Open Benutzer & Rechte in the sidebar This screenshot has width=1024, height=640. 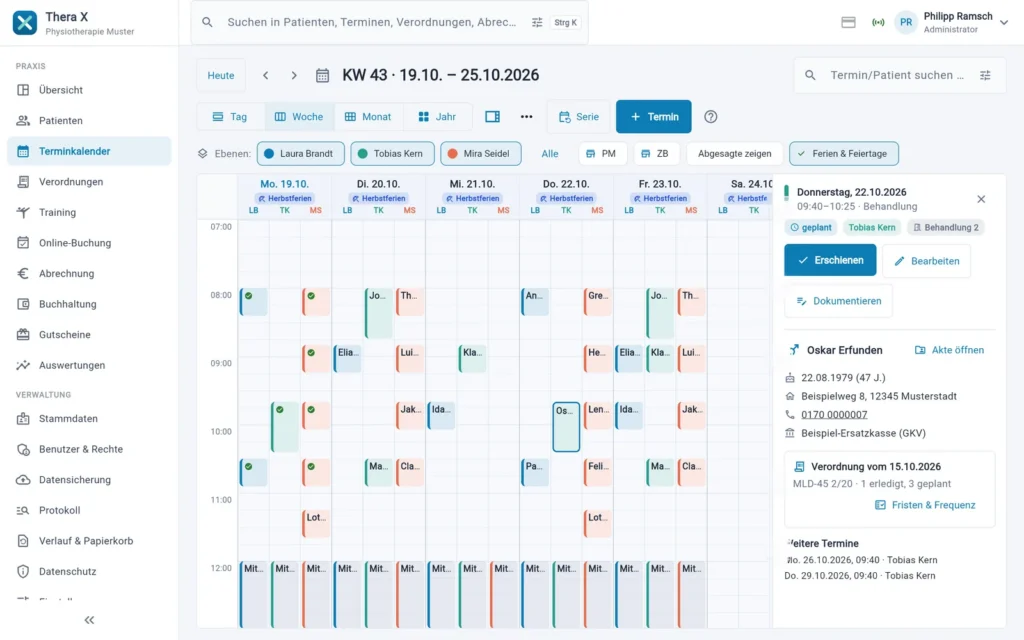point(89,449)
